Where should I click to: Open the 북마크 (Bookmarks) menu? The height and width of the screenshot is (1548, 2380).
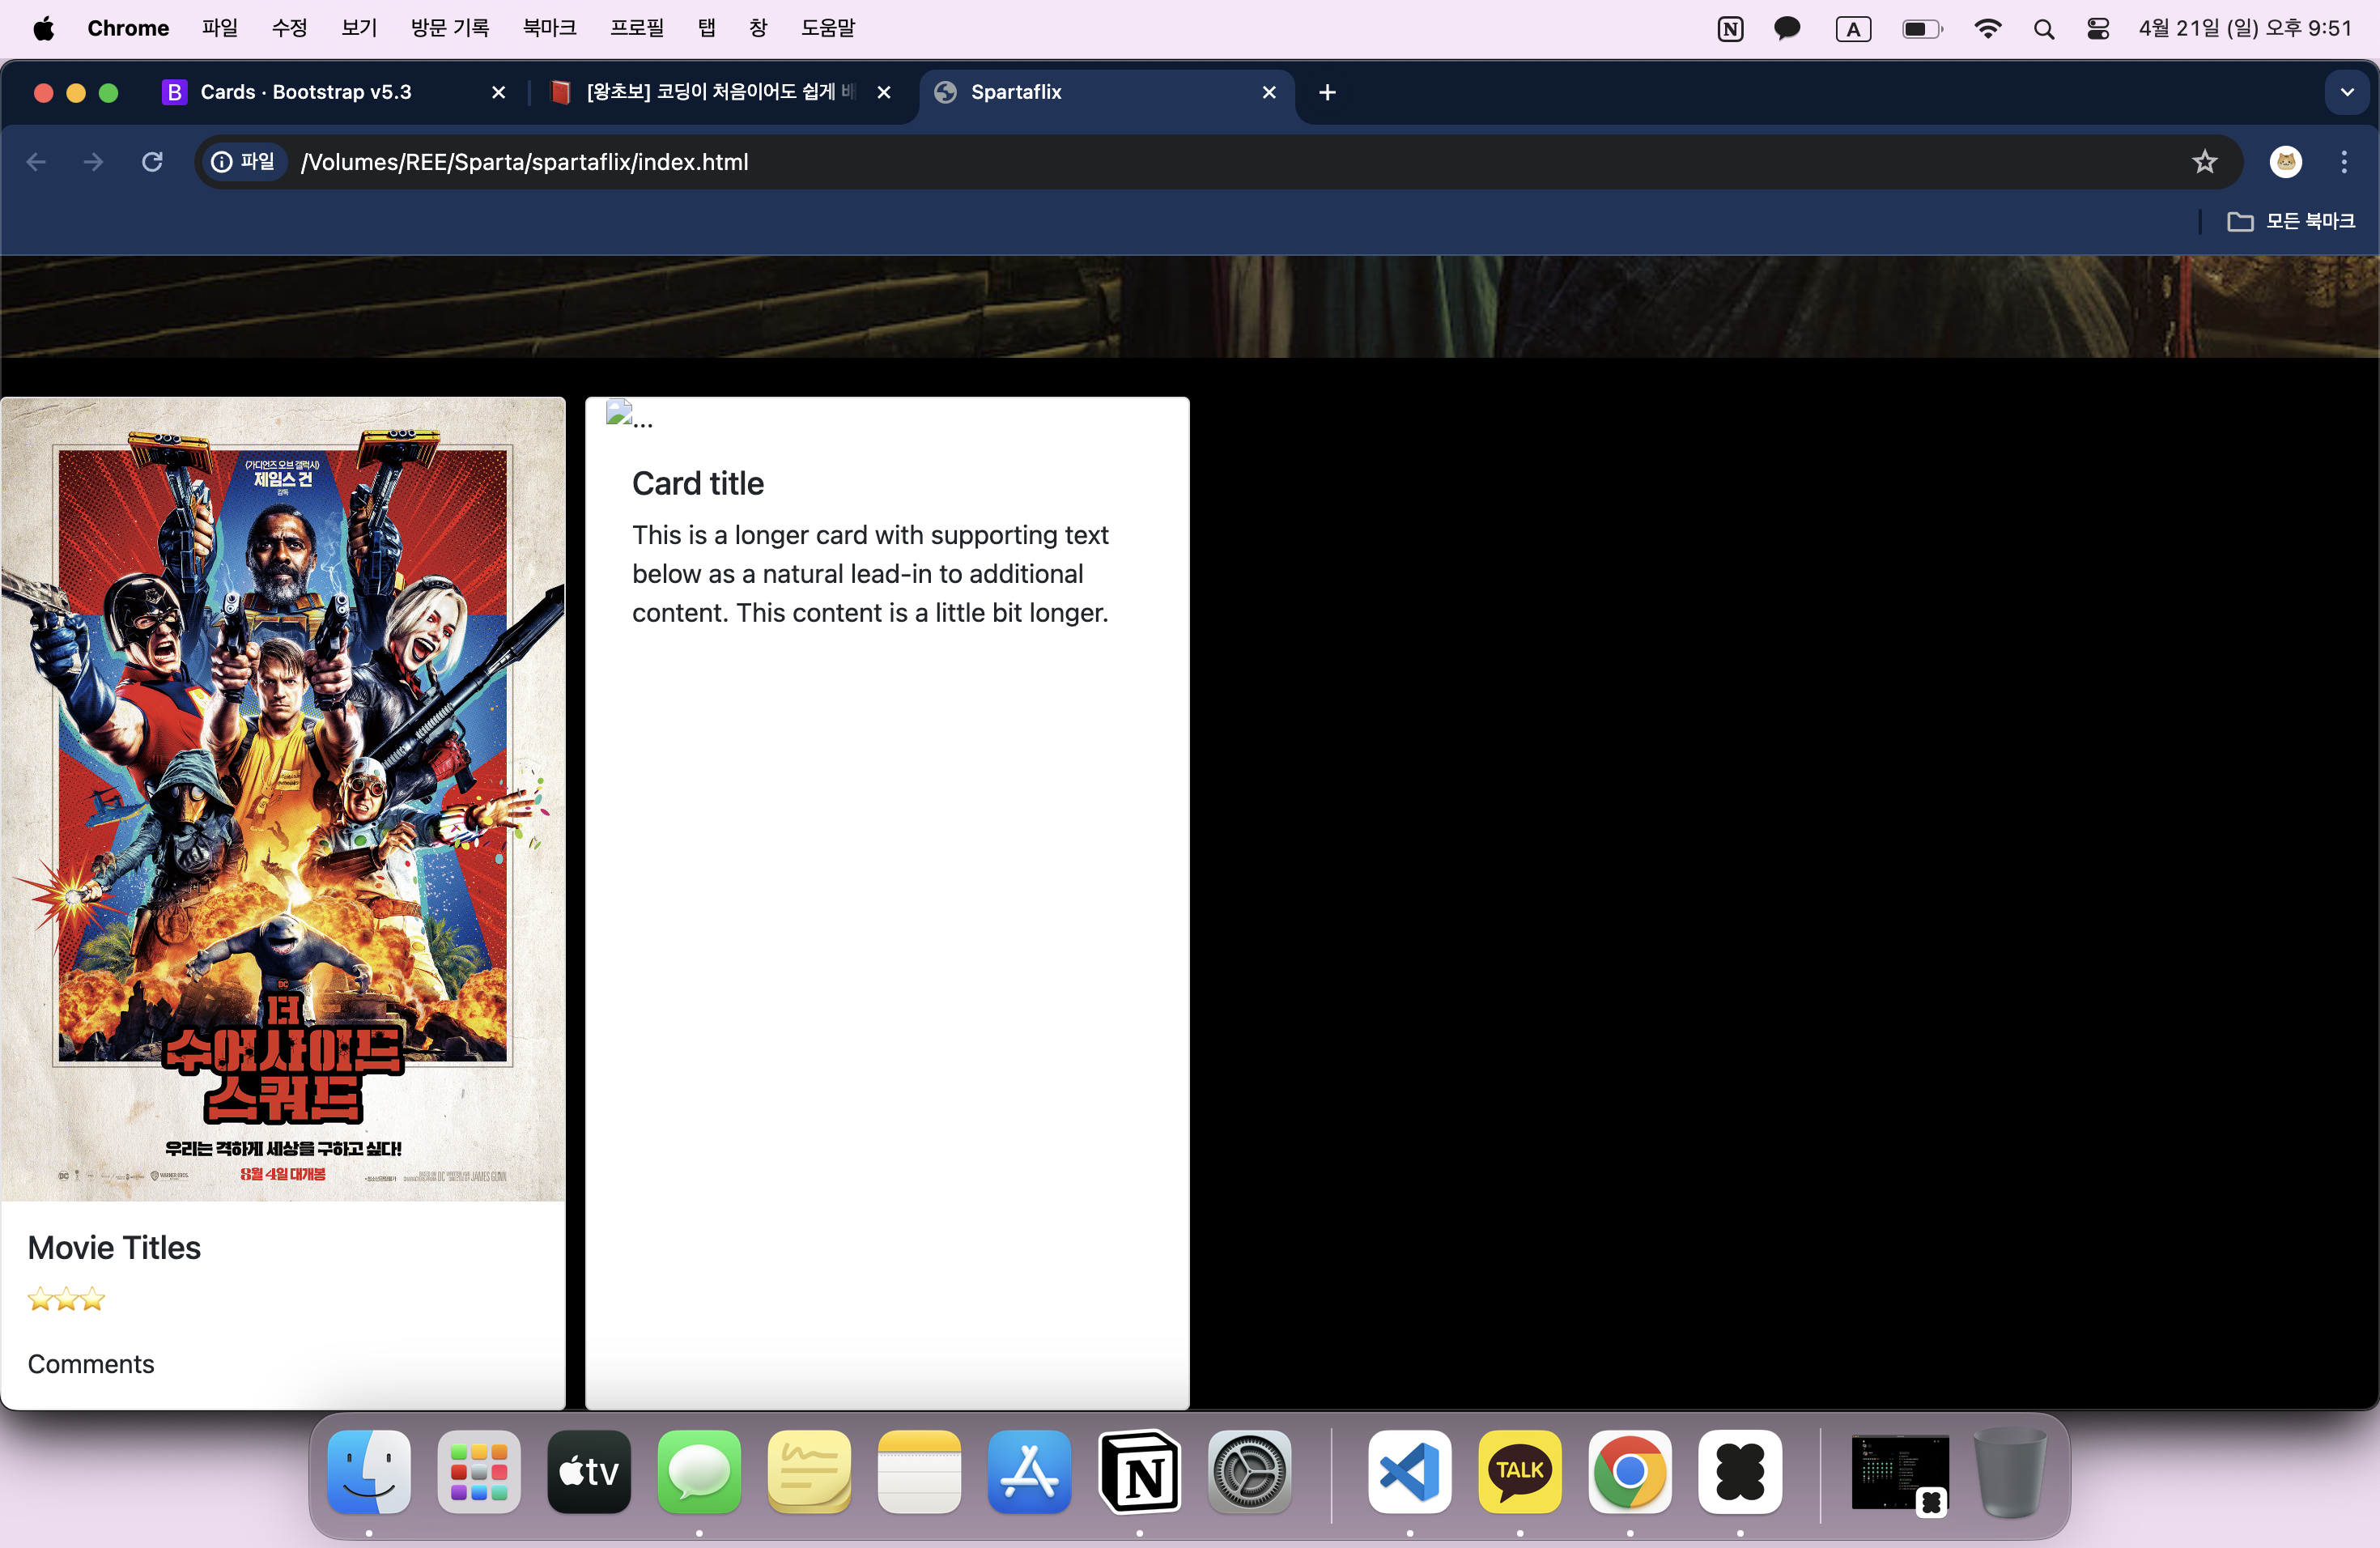[550, 28]
